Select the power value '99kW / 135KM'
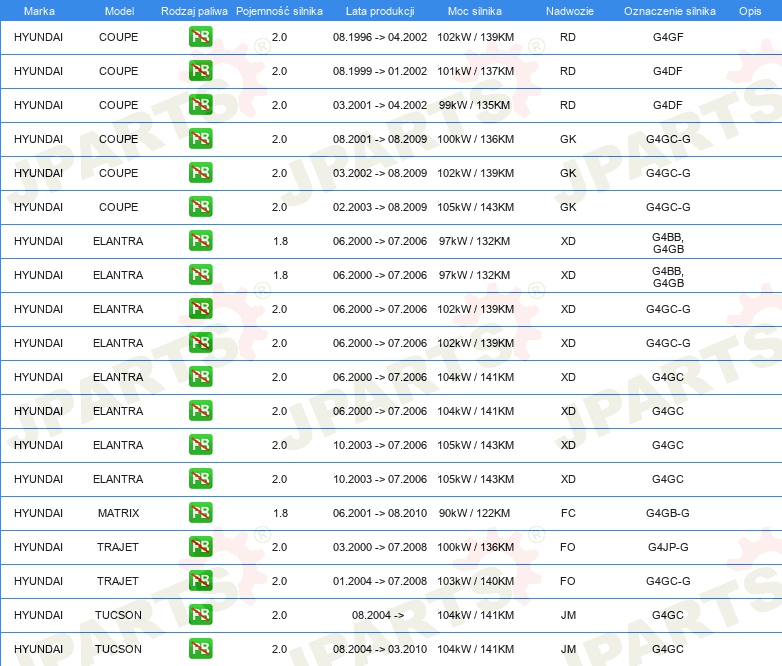The height and width of the screenshot is (666, 782). coord(474,105)
